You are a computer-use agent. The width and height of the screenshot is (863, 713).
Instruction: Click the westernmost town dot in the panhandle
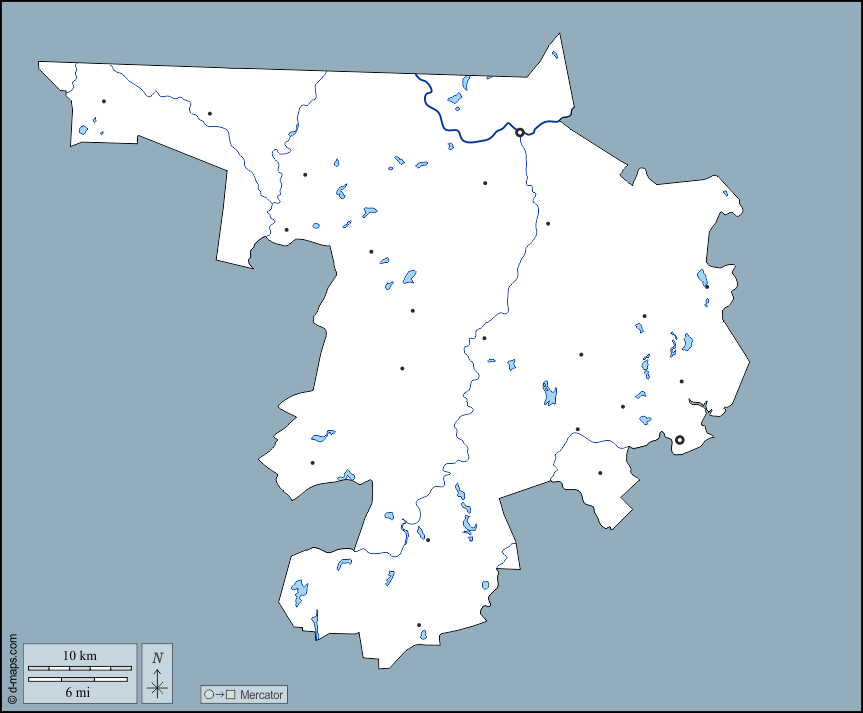(103, 101)
